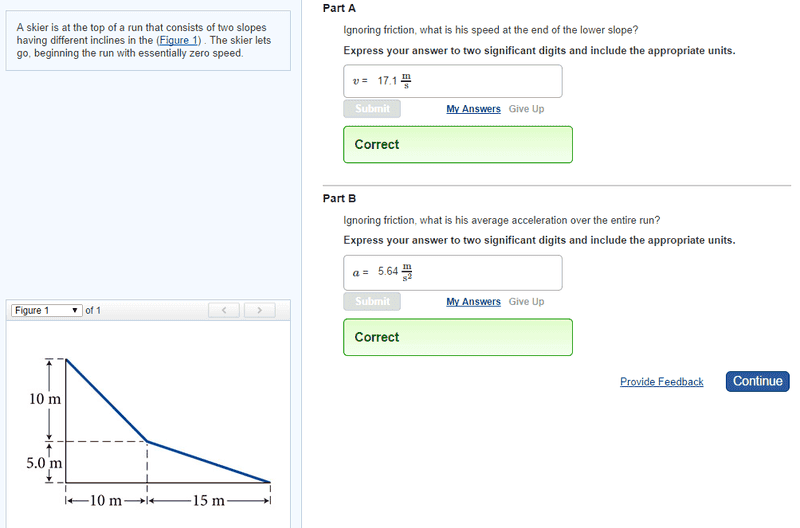The height and width of the screenshot is (528, 800).
Task: Open My Answers for Part B
Action: point(473,301)
